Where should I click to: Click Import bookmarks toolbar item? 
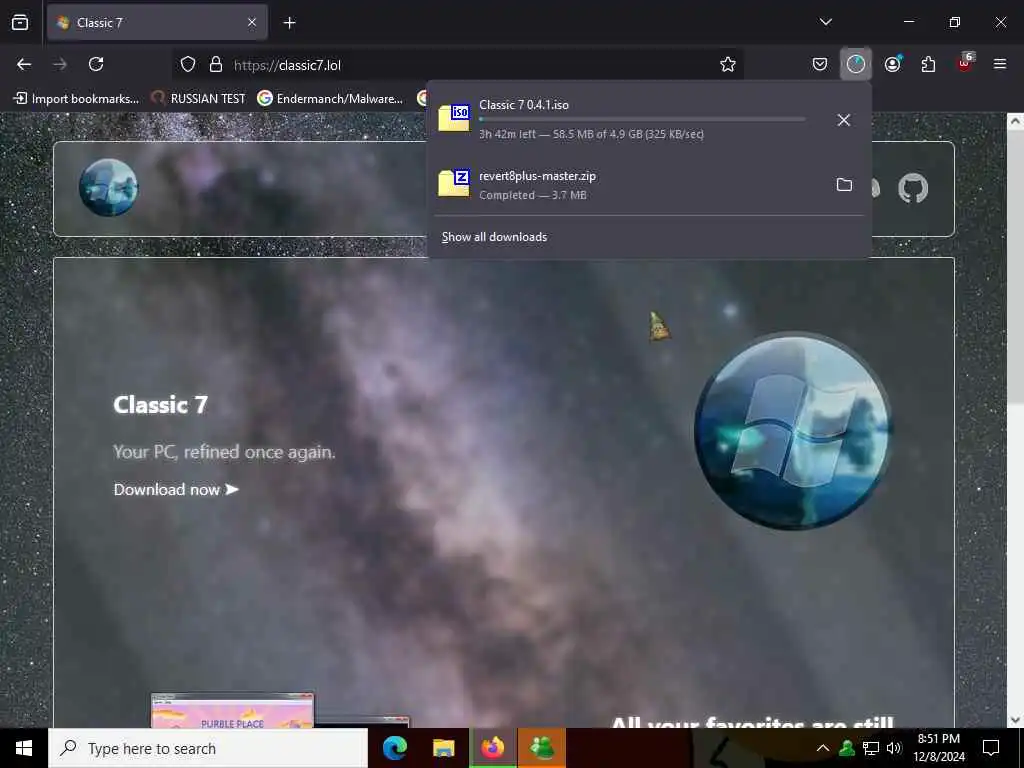tap(76, 99)
